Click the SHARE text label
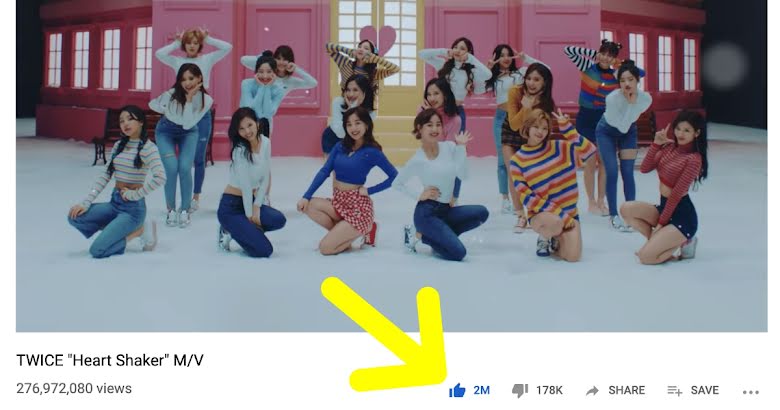The image size is (780, 410). (626, 391)
